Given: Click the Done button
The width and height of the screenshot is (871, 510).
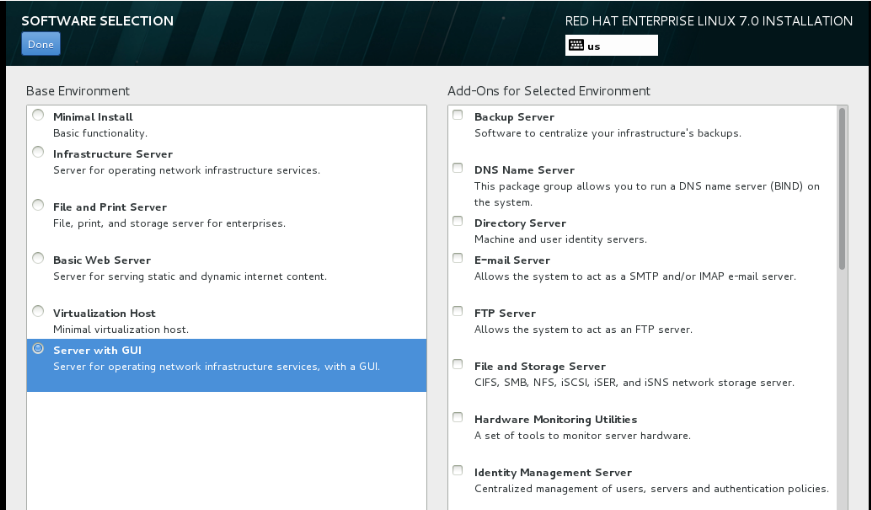Looking at the screenshot, I should (x=41, y=44).
